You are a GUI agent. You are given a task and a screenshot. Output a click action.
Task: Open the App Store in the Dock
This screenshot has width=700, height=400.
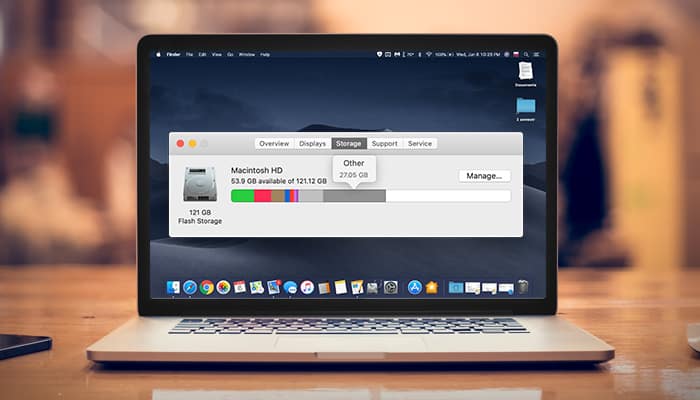[x=415, y=287]
